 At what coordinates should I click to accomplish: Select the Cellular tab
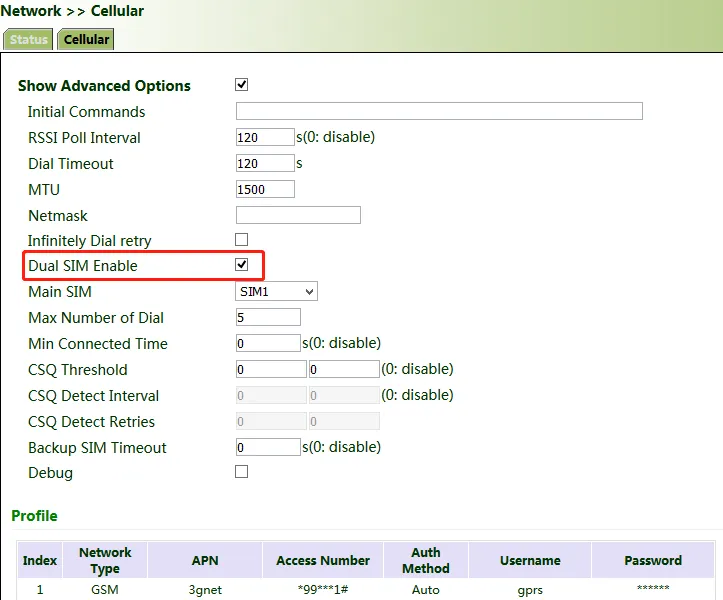[x=86, y=39]
